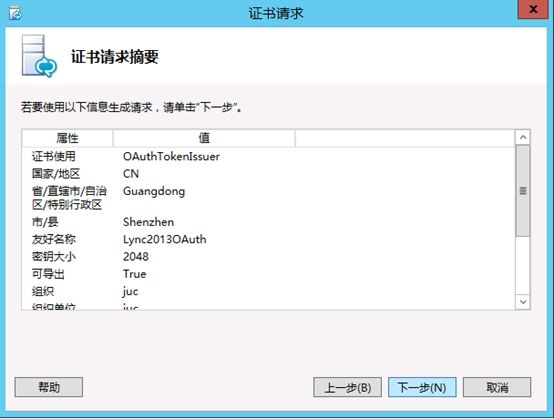Open help with the 帮助 button
554x419 pixels.
pos(49,387)
